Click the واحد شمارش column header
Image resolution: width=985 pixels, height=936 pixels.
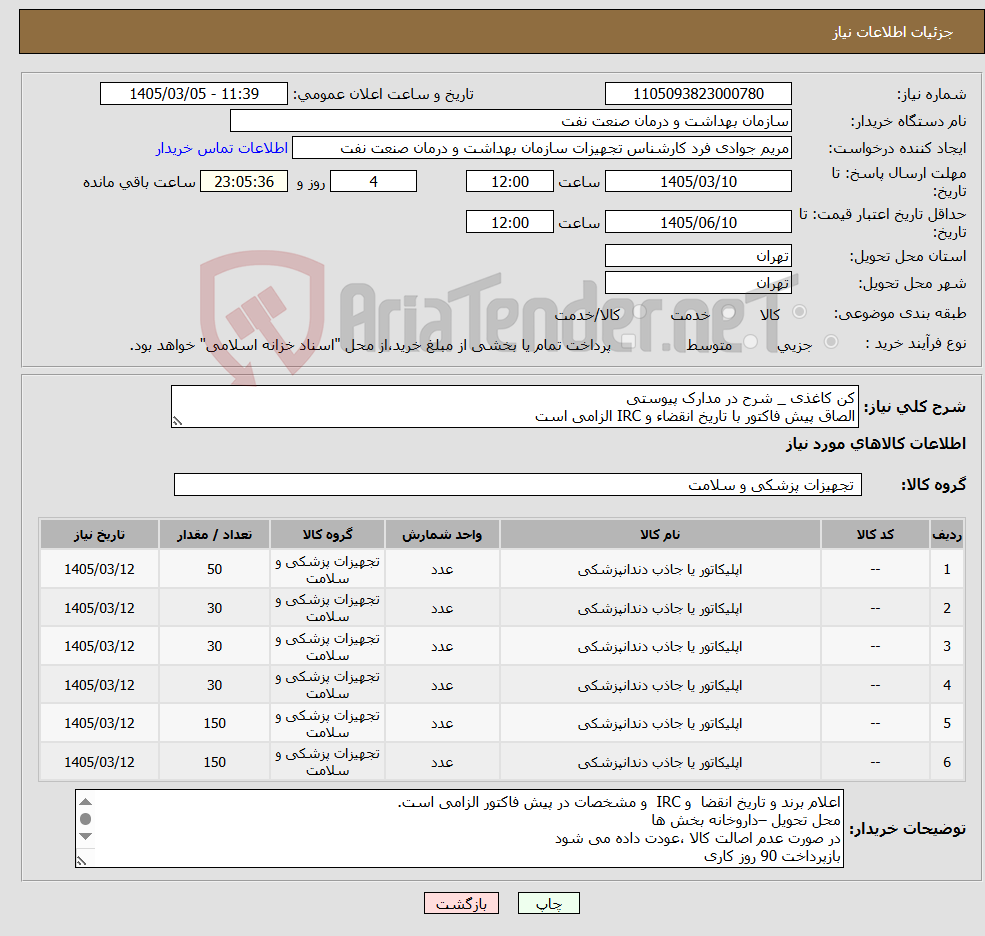pyautogui.click(x=442, y=535)
